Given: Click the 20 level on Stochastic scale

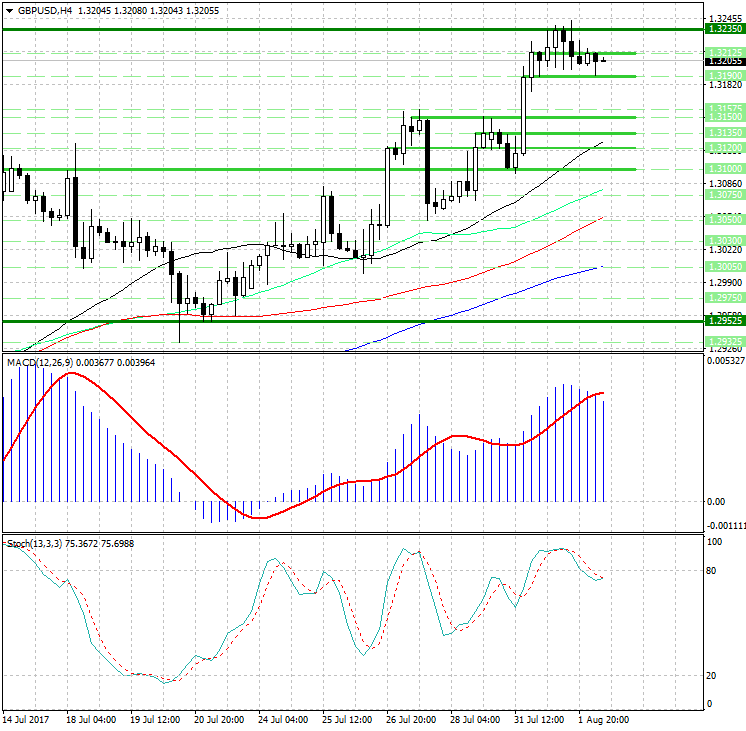Looking at the screenshot, I should point(712,675).
